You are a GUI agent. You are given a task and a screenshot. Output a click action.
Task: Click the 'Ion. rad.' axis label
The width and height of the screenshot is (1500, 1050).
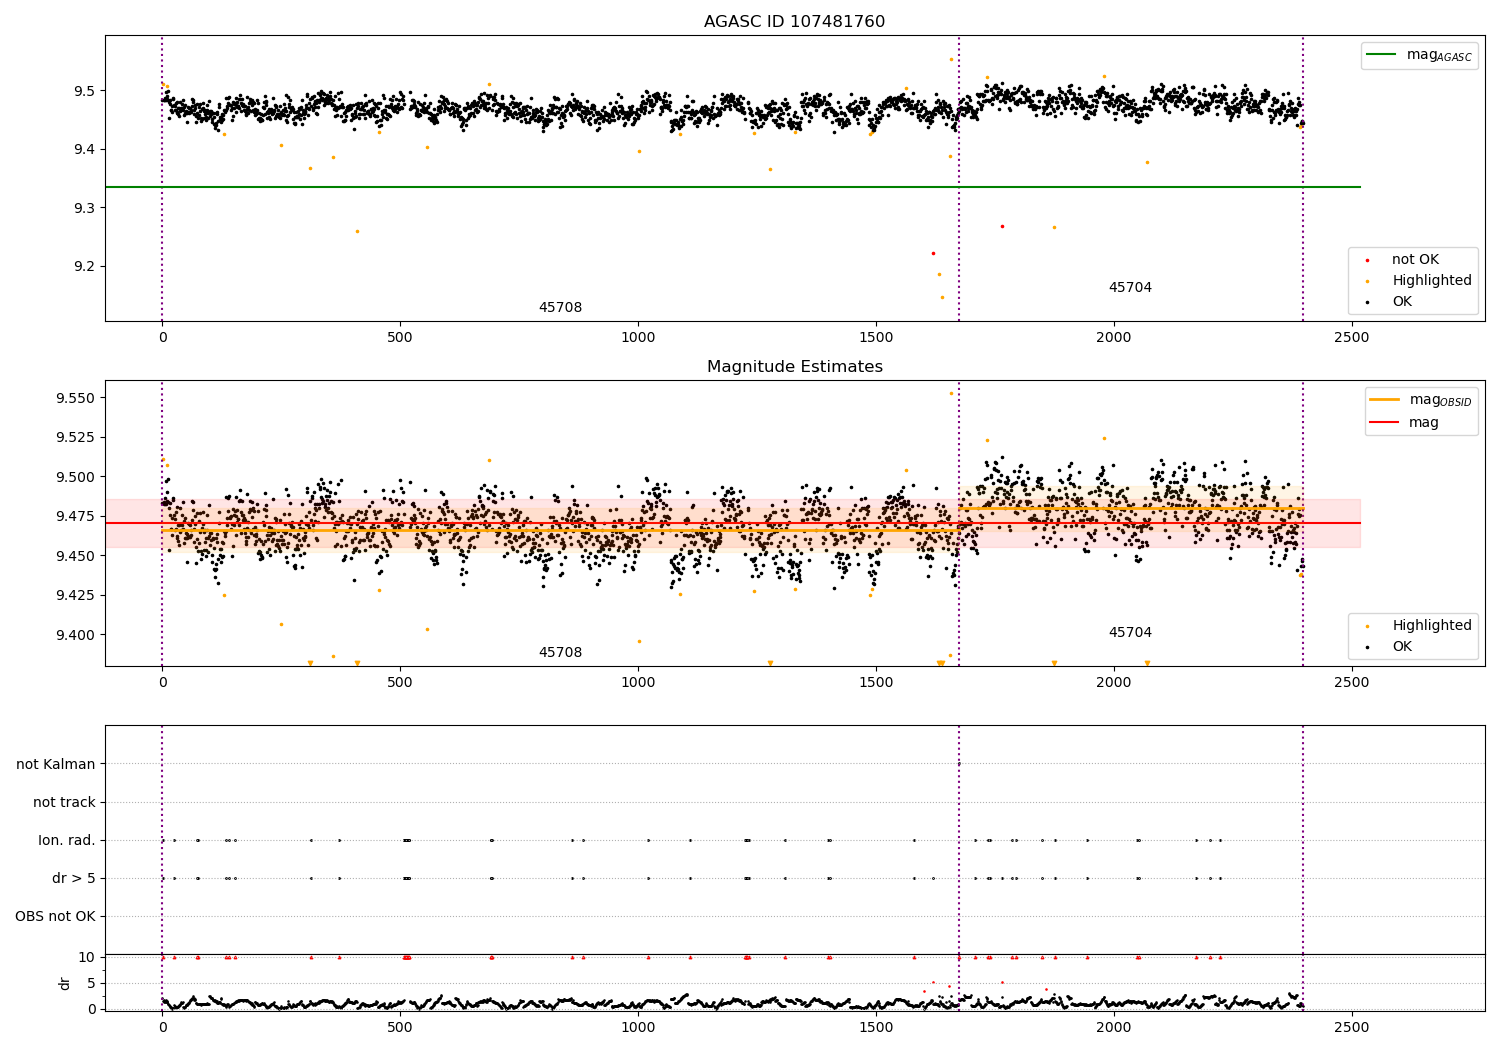pyautogui.click(x=67, y=840)
